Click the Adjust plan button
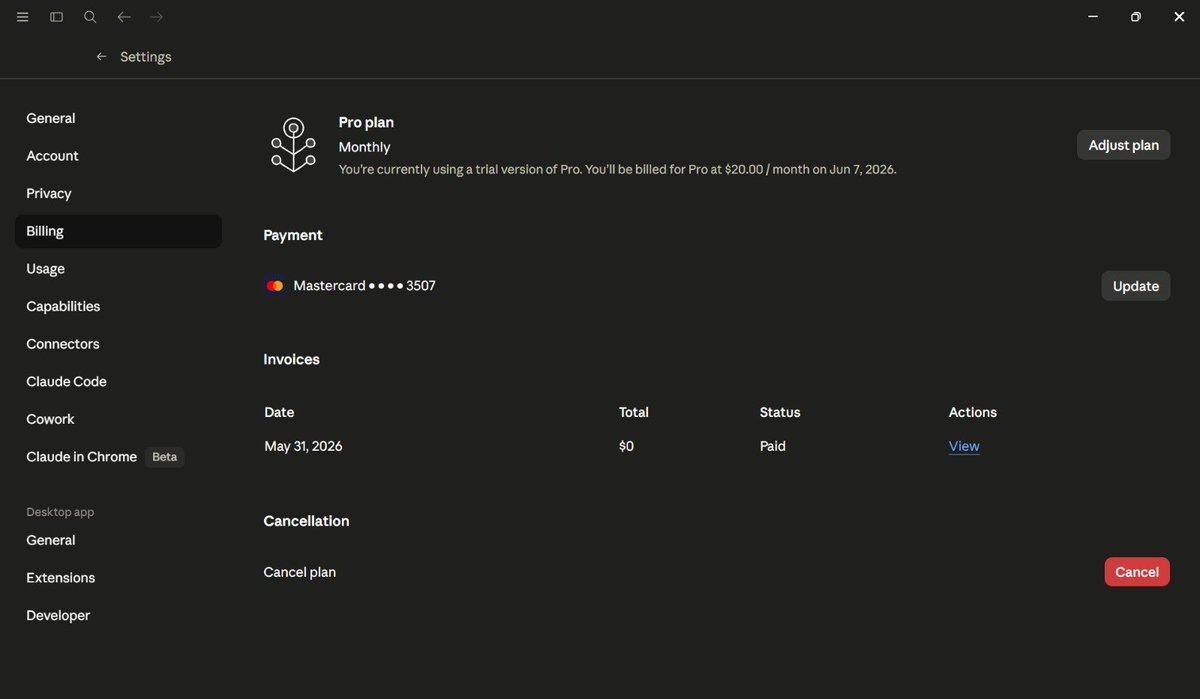Viewport: 1200px width, 699px height. (x=1123, y=145)
